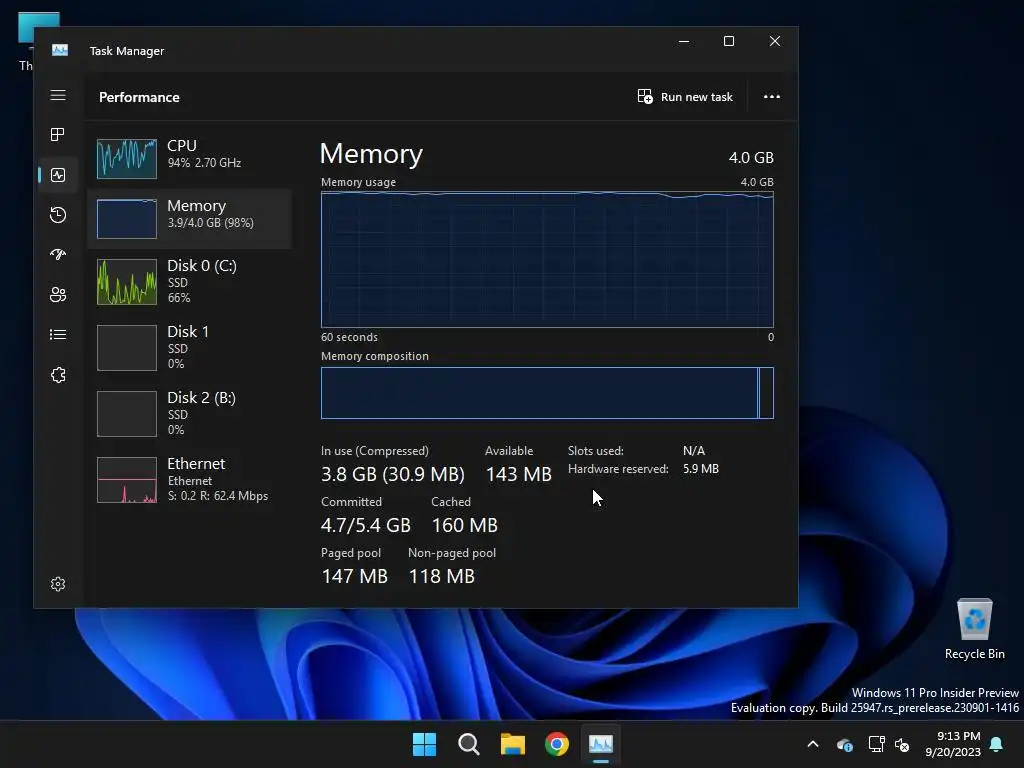This screenshot has width=1024, height=768.
Task: Click the "118 MB" non-paged pool value
Action: pos(441,576)
